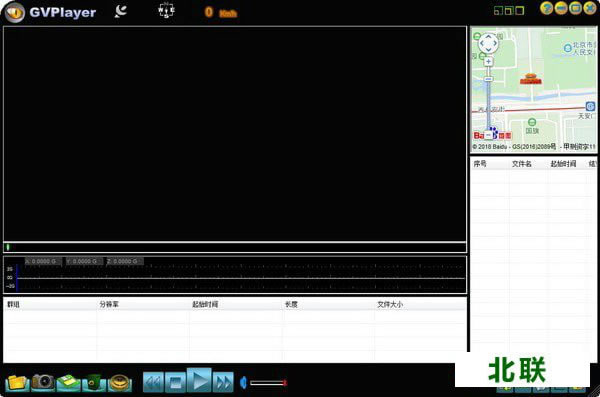Viewport: 600px width, 397px height.
Task: Click the Z: 0.0000 G sensor reading
Action: [x=125, y=261]
